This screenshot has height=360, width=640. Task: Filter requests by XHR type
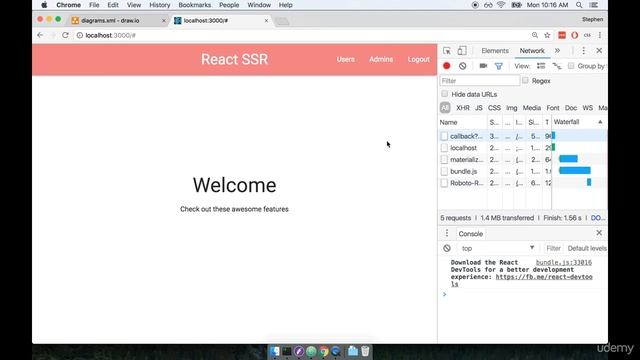pos(462,108)
